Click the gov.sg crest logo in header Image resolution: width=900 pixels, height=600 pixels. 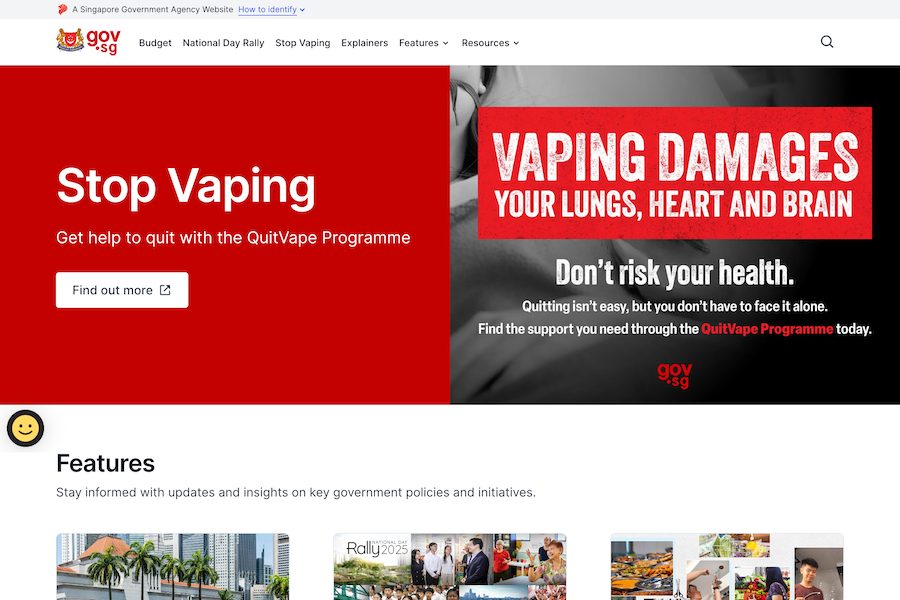(x=87, y=42)
